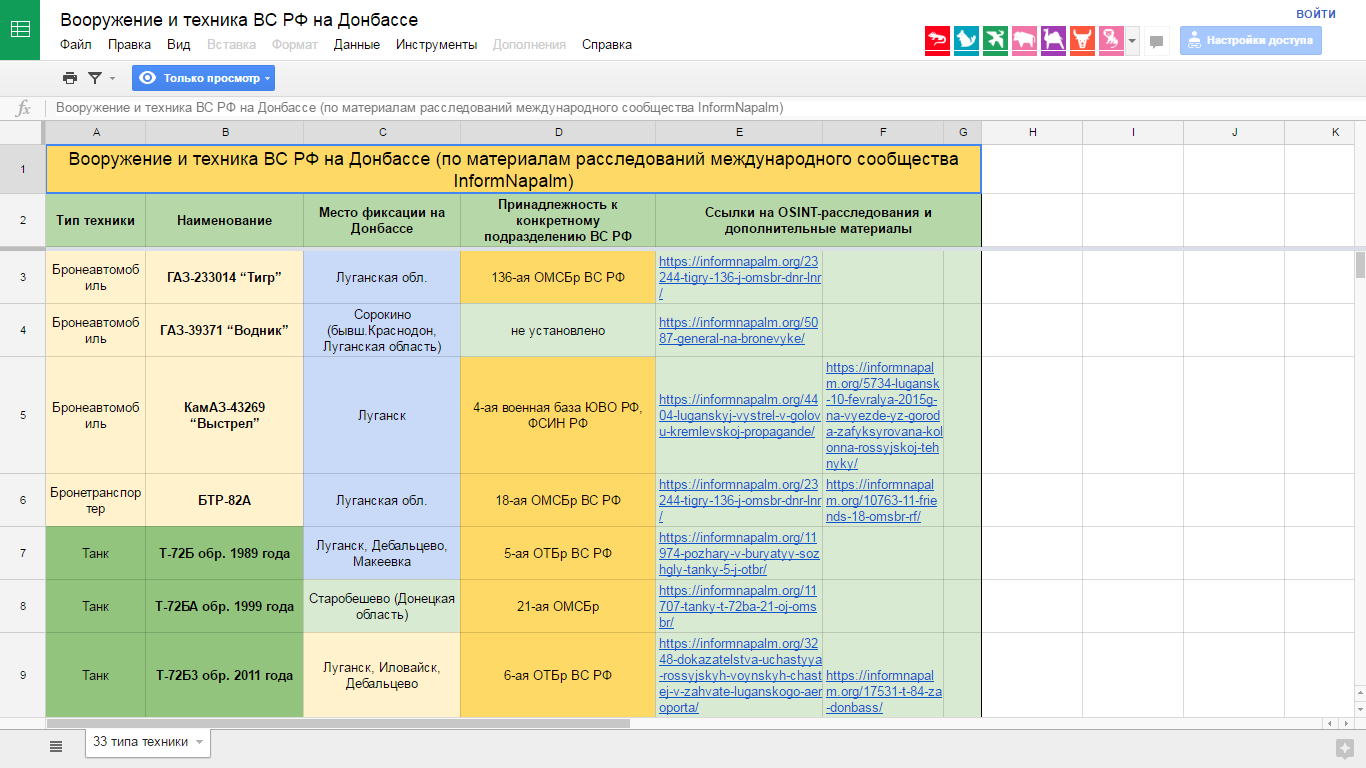Open the Данные menu
Viewport: 1366px width, 768px height.
(356, 45)
